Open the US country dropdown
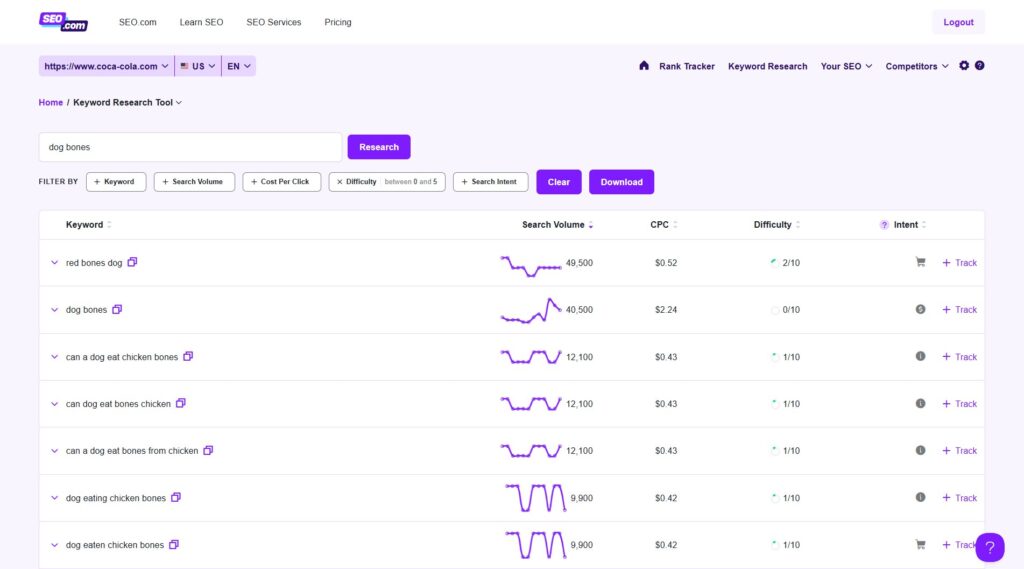 (x=198, y=66)
